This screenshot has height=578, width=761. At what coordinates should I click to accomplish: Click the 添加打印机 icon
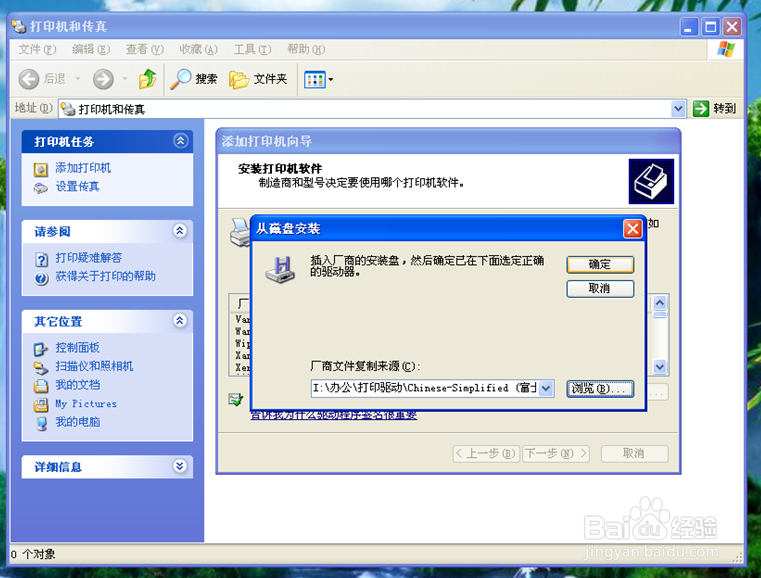[41, 169]
